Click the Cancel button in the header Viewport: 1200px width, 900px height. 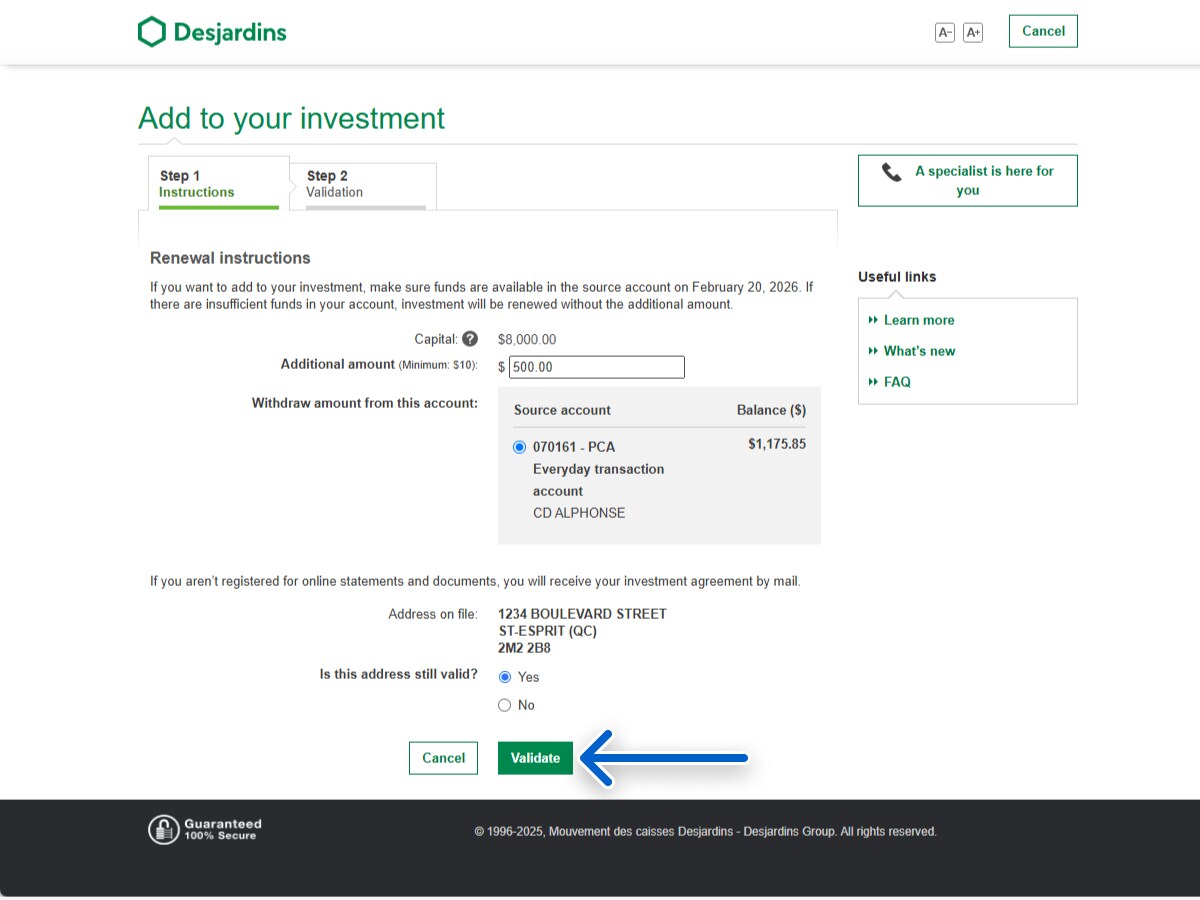[x=1043, y=31]
